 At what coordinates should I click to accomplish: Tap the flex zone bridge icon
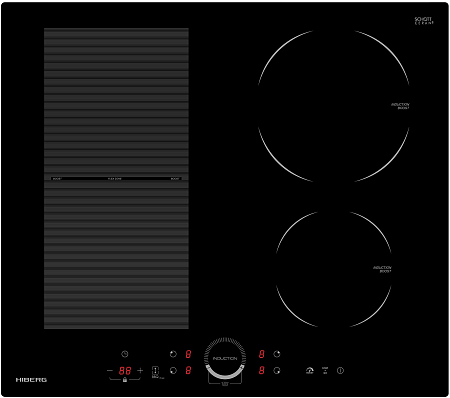155,371
